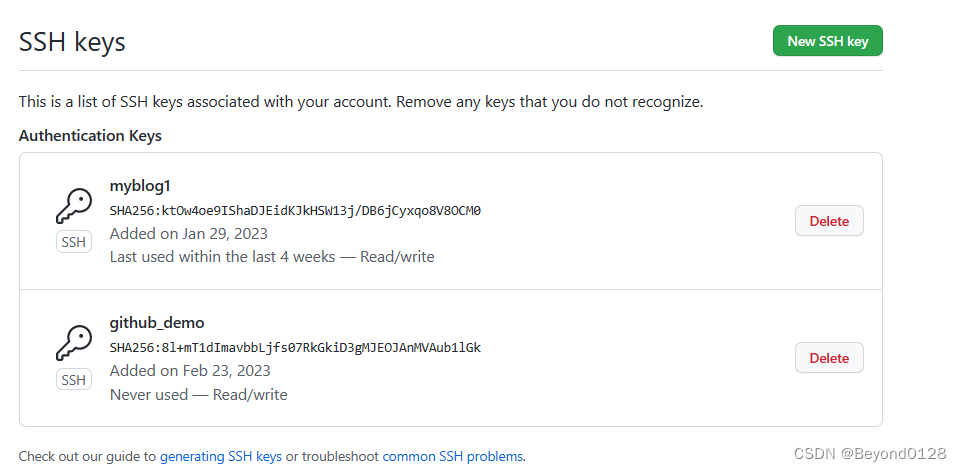Click the Added on Jan 29, 2023 text
This screenshot has height=471, width=962.
(188, 233)
